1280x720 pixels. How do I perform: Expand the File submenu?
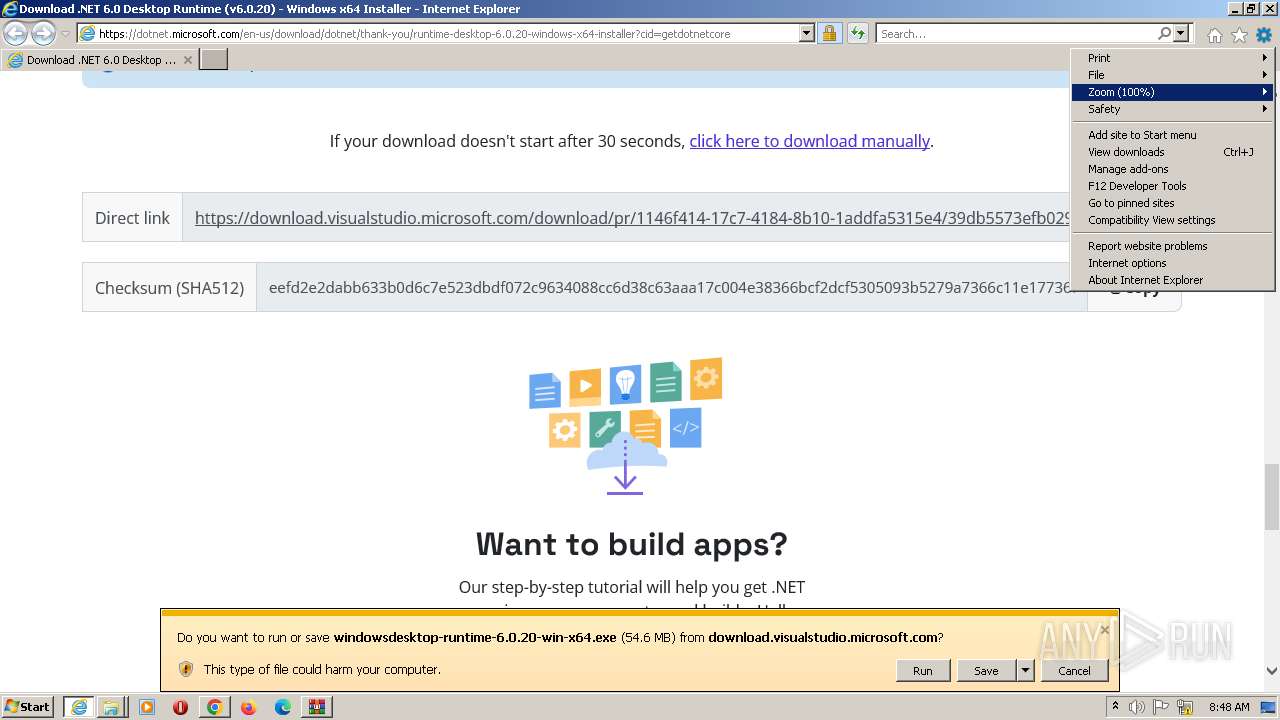click(x=1172, y=75)
